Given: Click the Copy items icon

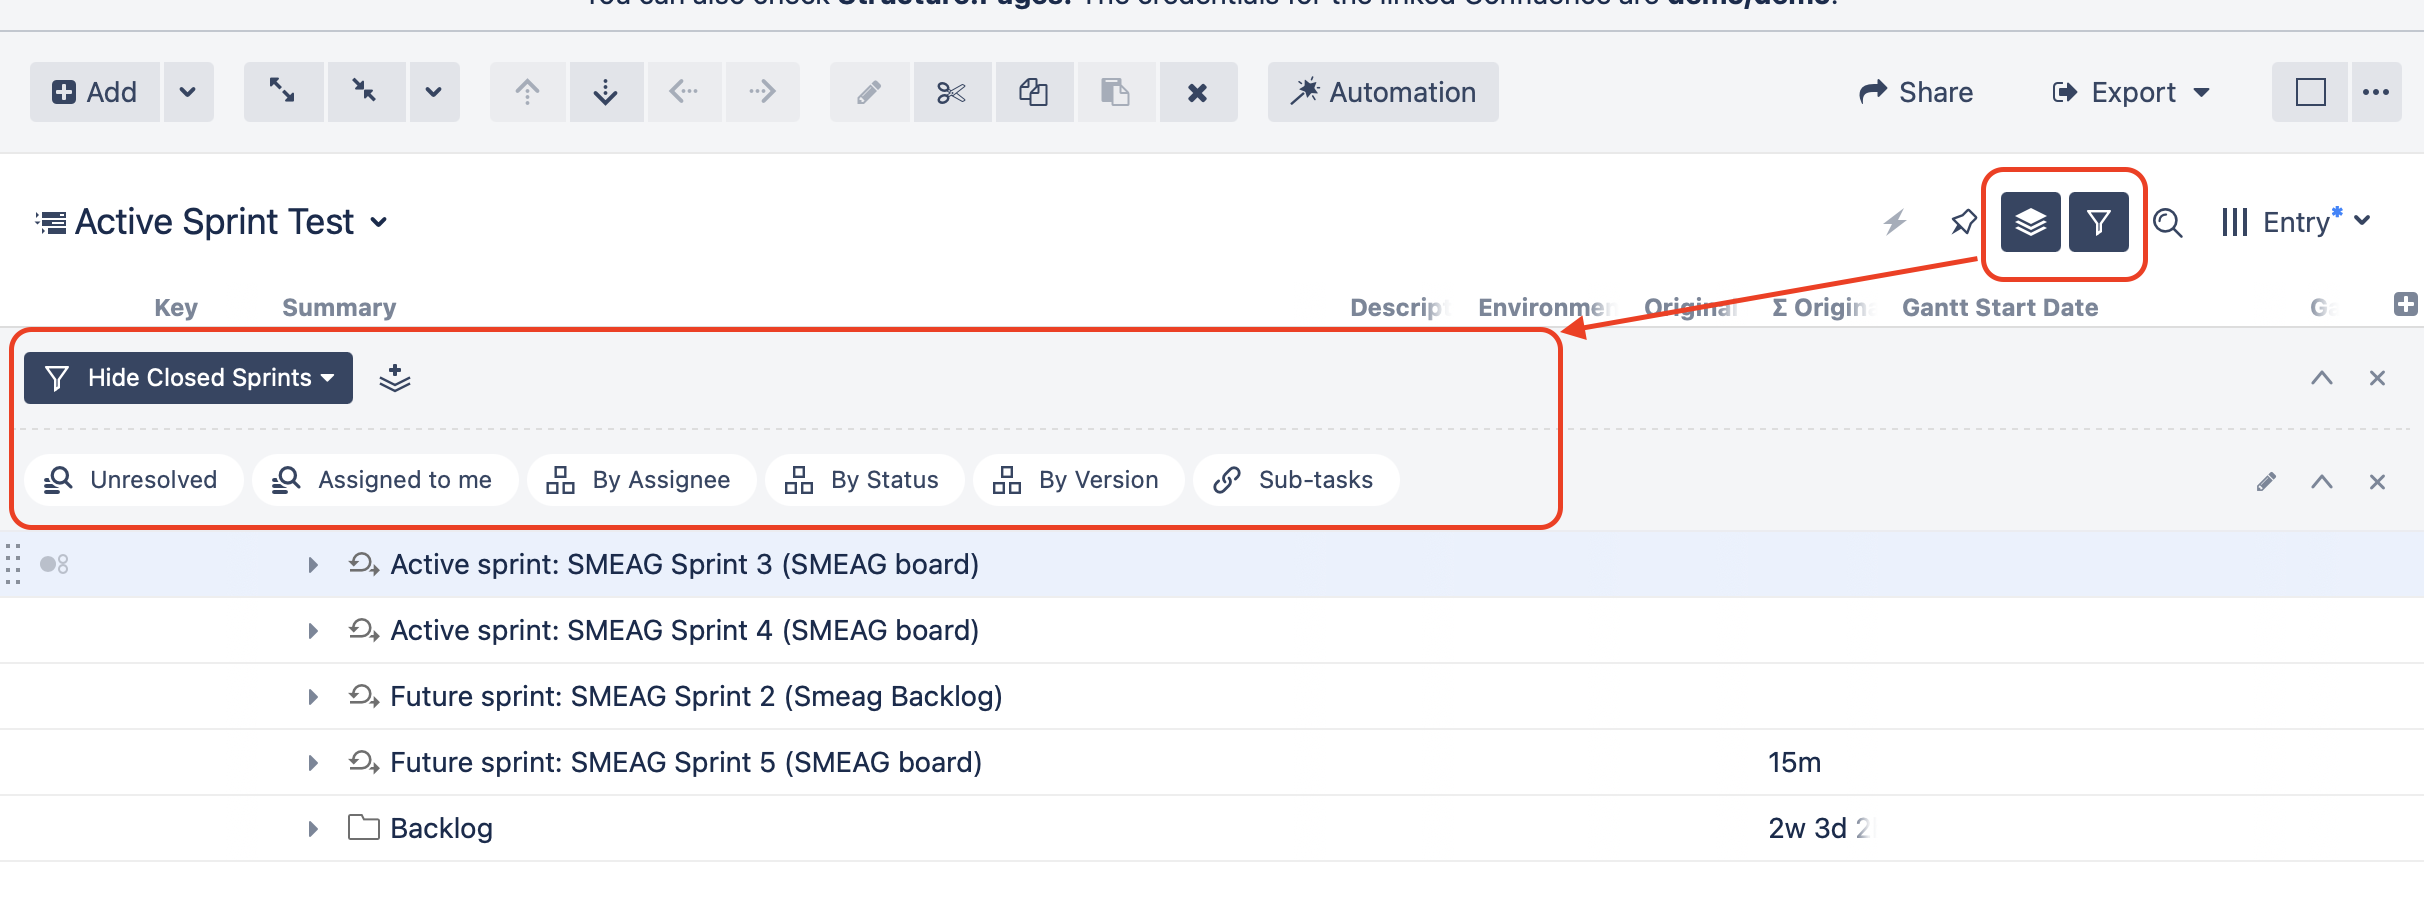Looking at the screenshot, I should 1034,92.
